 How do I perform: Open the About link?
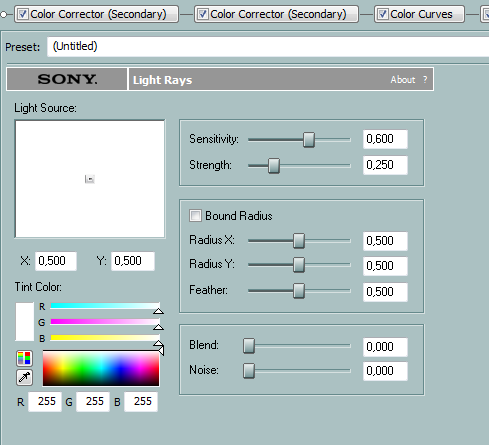point(403,80)
